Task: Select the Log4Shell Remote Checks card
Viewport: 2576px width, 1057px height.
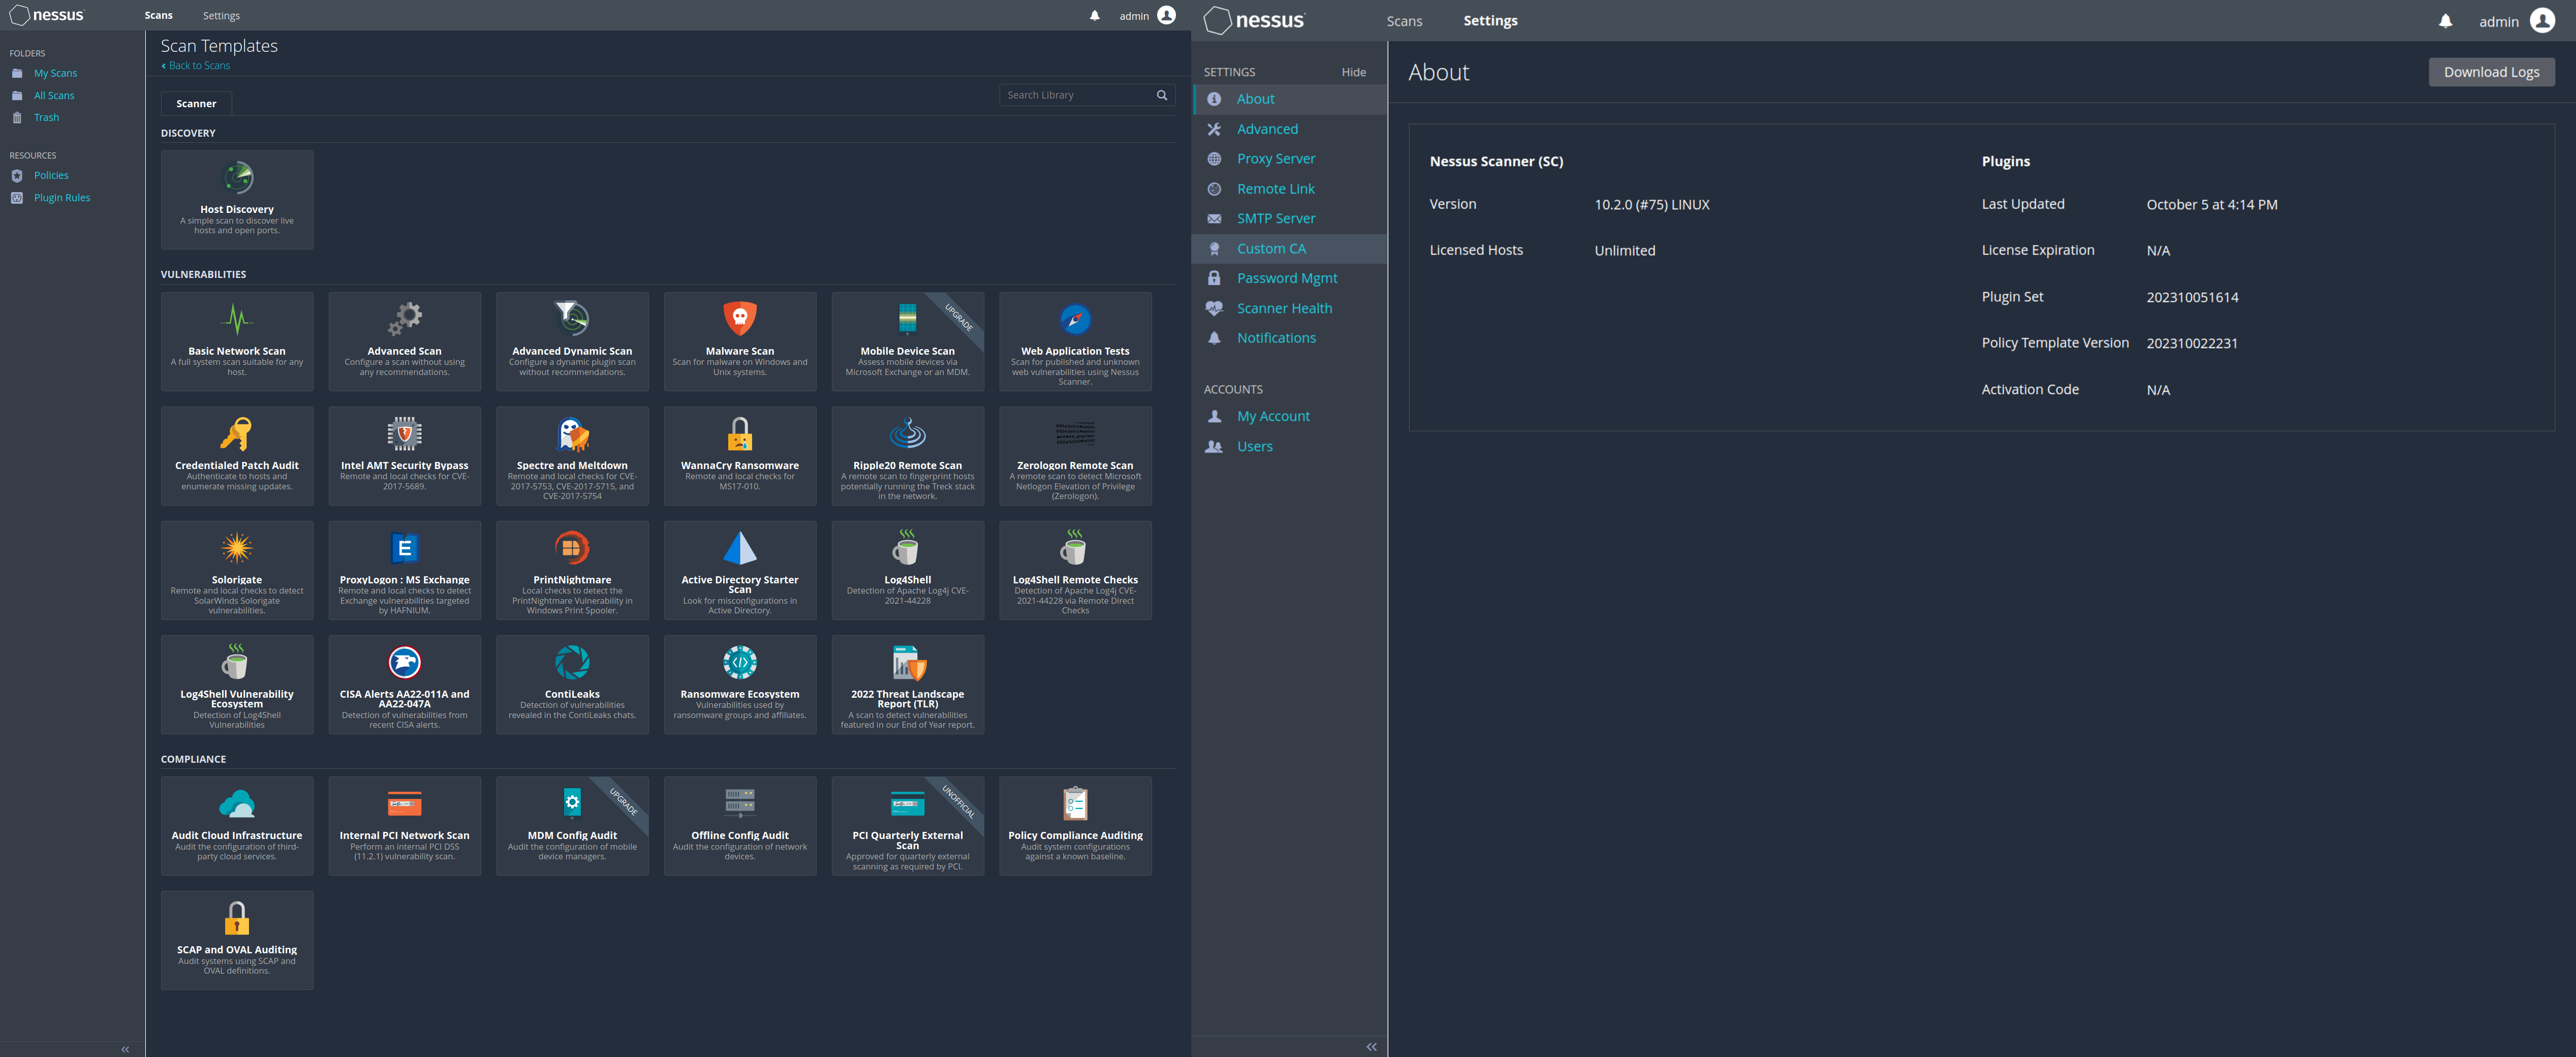Action: [1075, 570]
